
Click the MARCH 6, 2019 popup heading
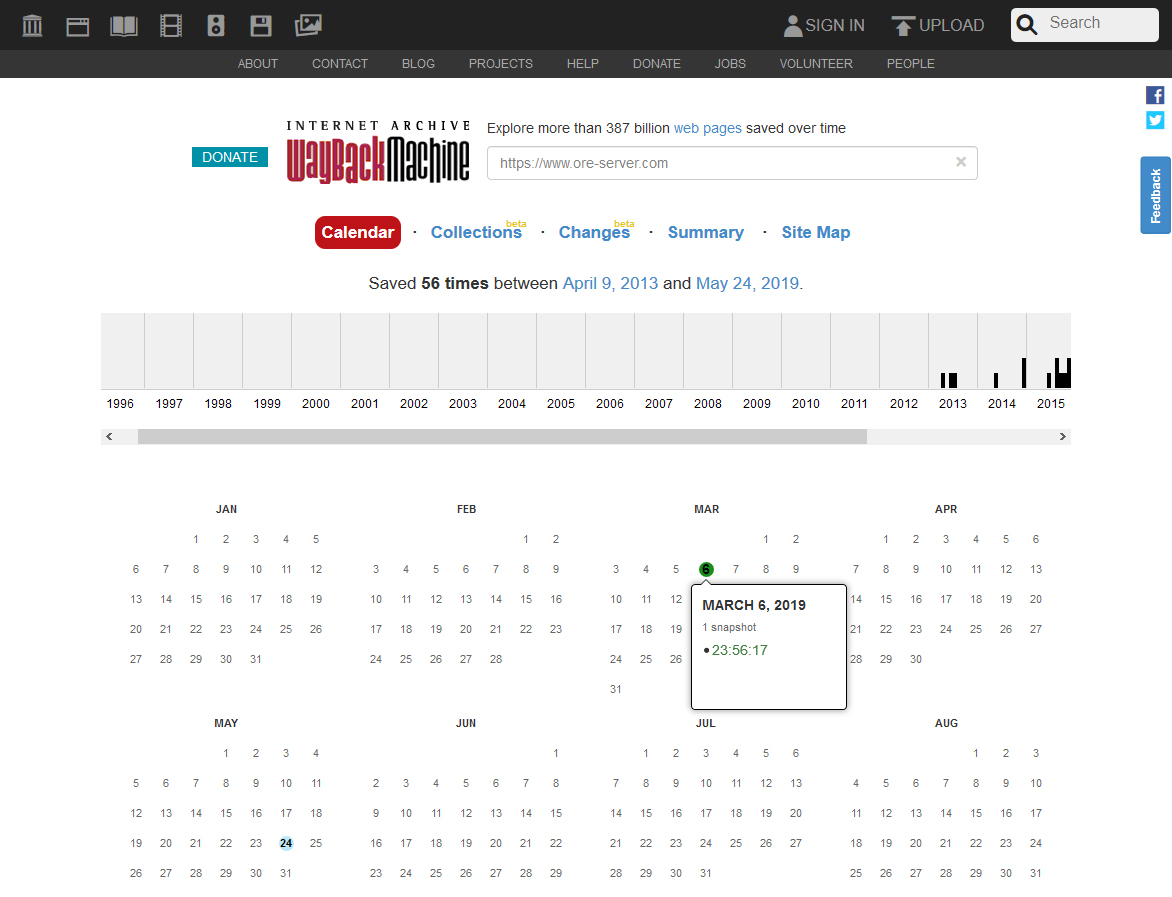(x=753, y=605)
